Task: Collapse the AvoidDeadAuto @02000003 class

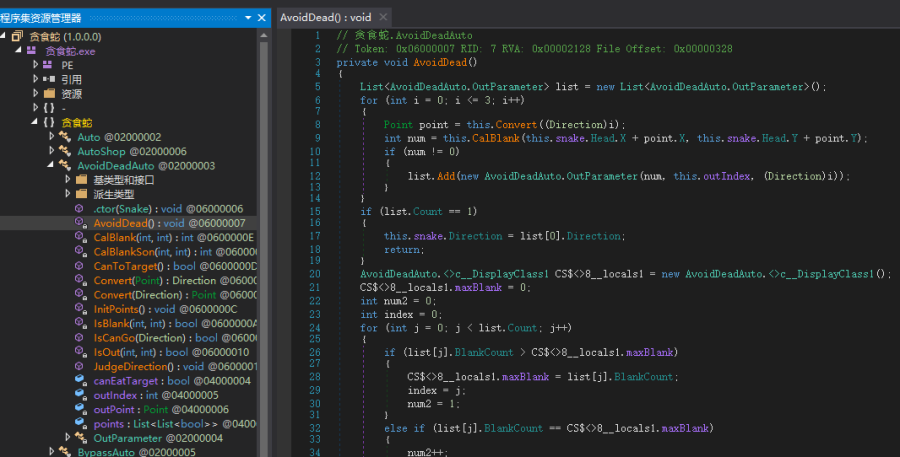Action: coord(51,165)
